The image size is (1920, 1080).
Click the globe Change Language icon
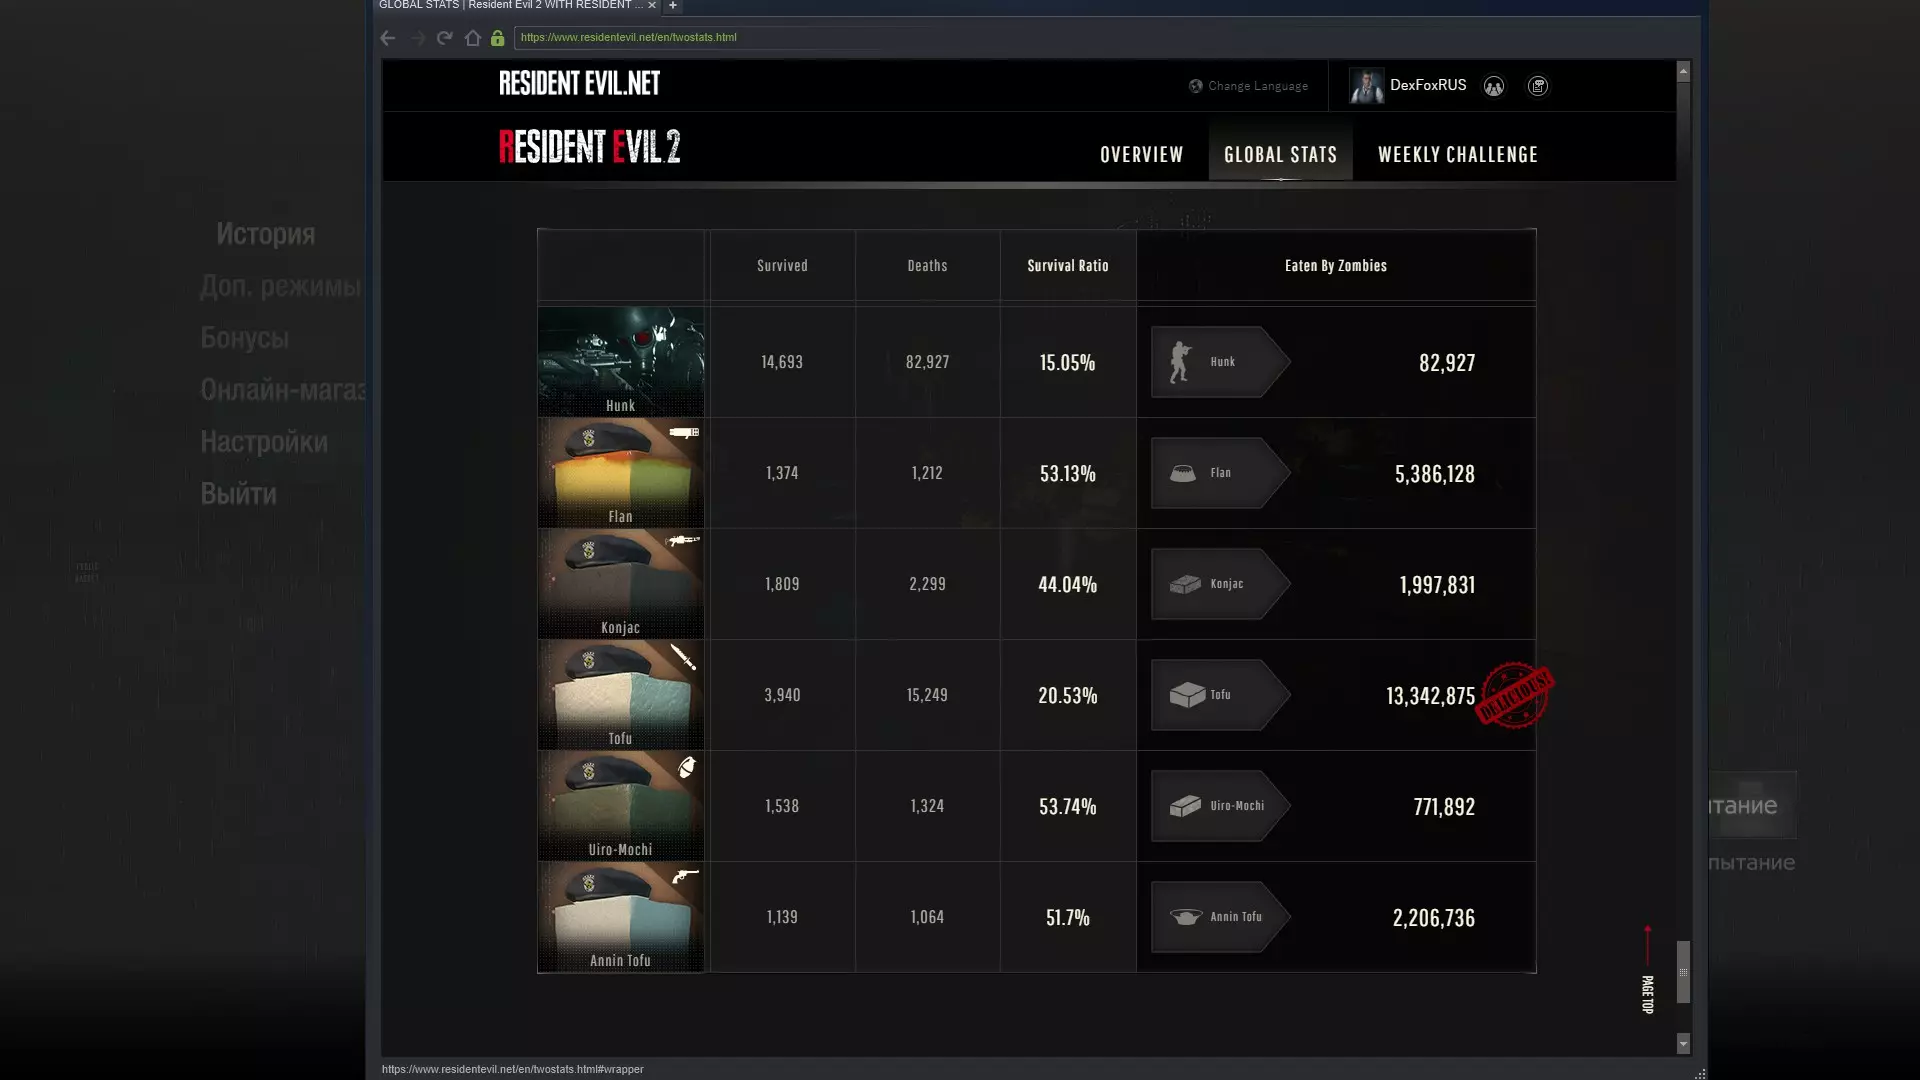[x=1195, y=86]
